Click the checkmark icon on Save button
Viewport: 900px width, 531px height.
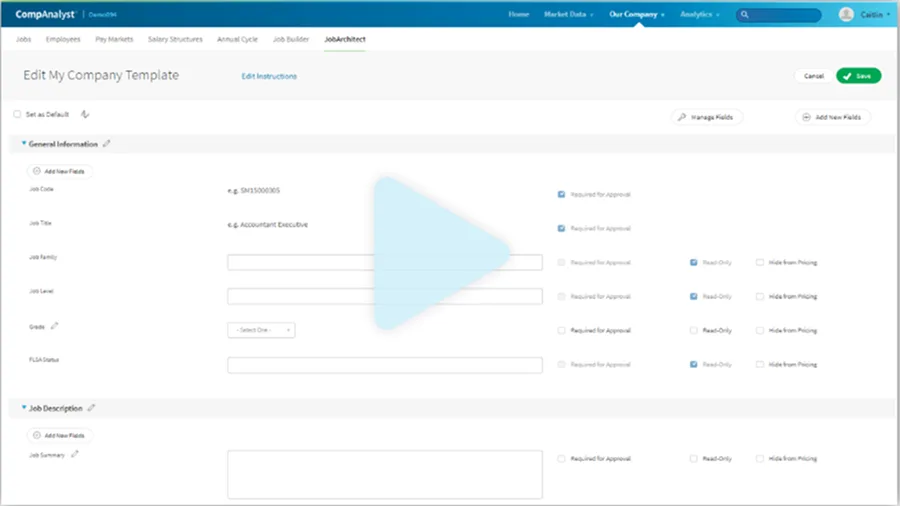tap(847, 76)
